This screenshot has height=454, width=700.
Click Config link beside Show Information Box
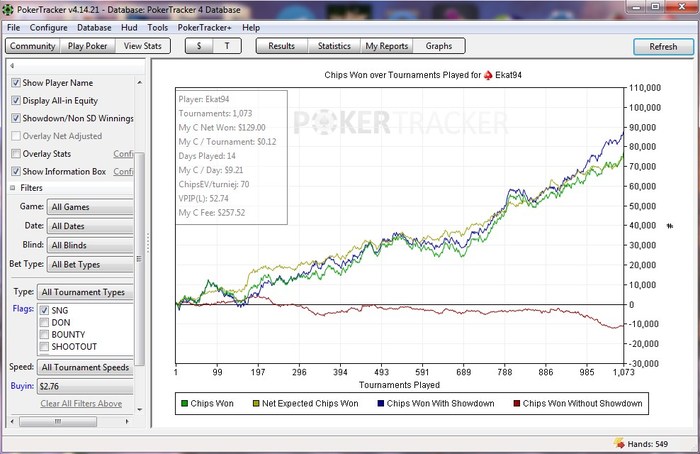123,171
